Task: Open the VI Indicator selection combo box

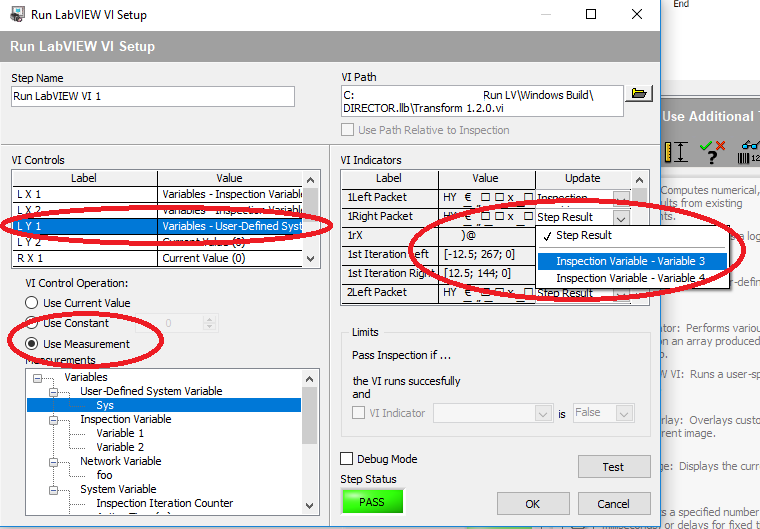Action: tap(493, 413)
